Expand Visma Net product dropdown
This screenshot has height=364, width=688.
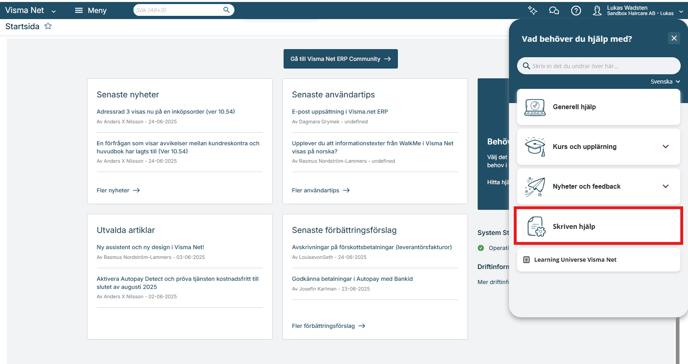pyautogui.click(x=54, y=11)
